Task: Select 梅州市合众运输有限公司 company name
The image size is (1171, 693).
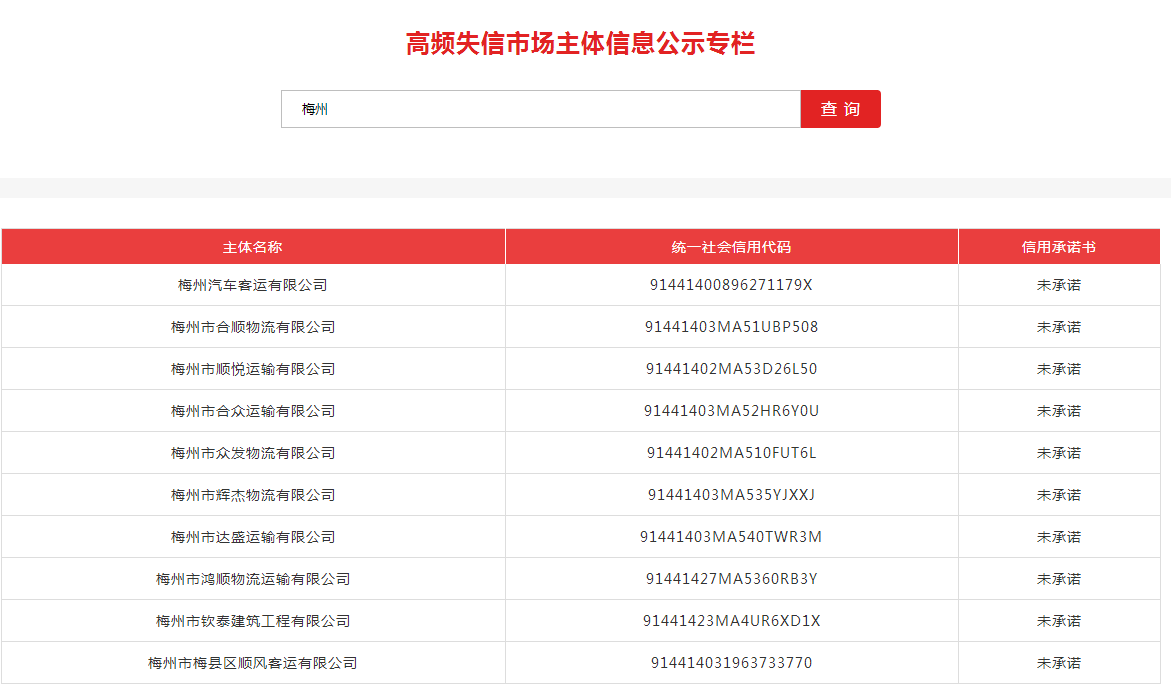Action: pyautogui.click(x=253, y=411)
